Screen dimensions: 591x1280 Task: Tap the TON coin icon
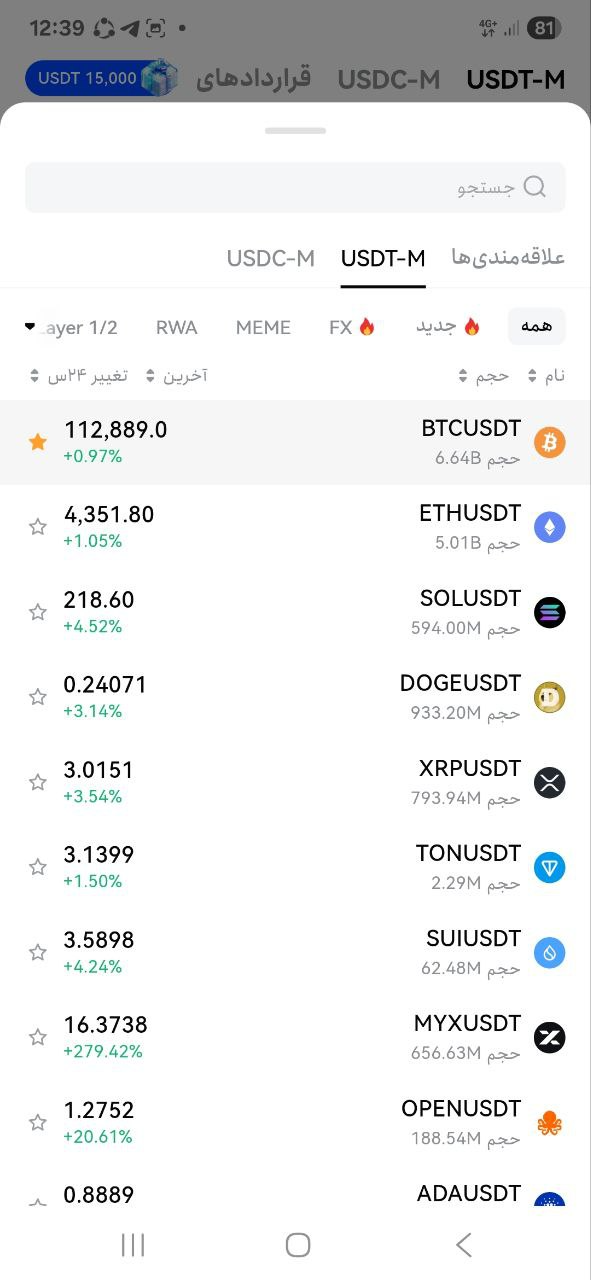pos(549,867)
